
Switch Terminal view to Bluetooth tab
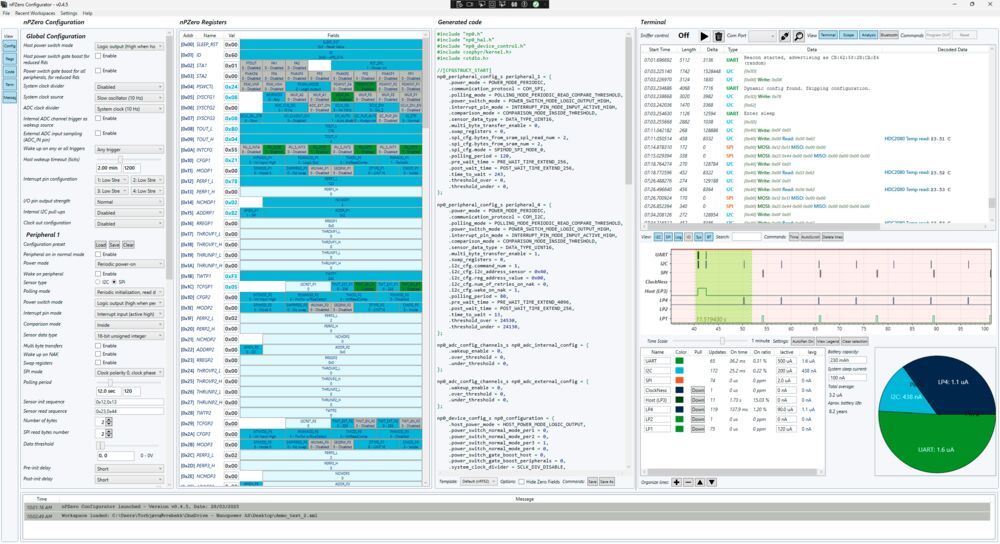click(889, 35)
